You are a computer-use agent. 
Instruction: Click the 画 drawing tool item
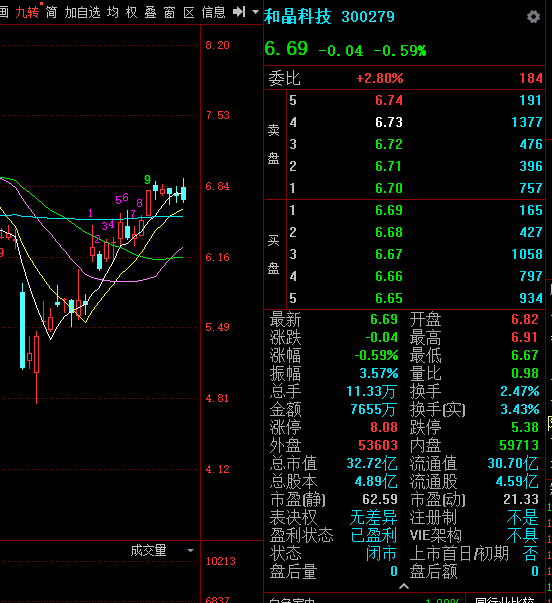tap(4, 12)
